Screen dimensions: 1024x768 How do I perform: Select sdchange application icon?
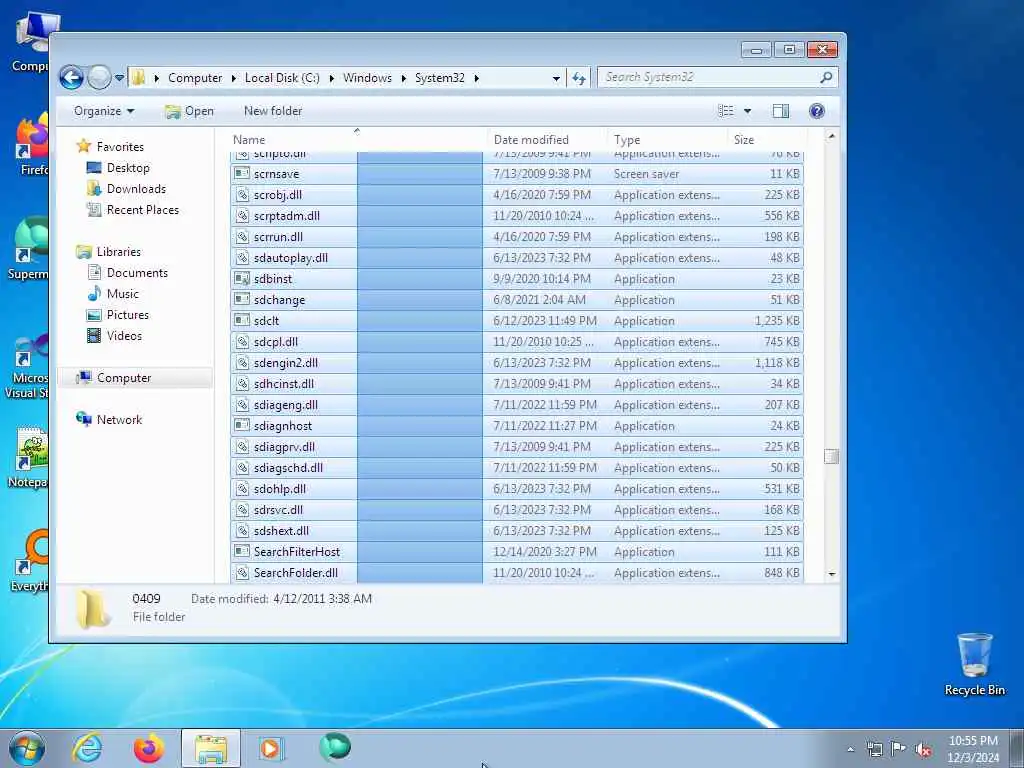pos(242,300)
